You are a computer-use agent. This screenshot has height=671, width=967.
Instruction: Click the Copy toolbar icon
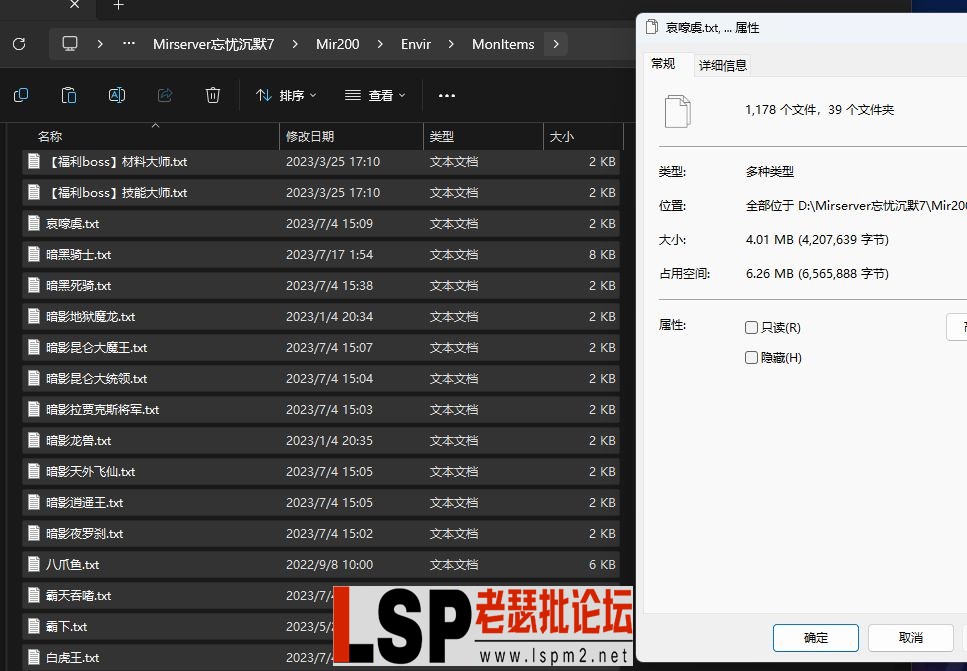tap(21, 95)
